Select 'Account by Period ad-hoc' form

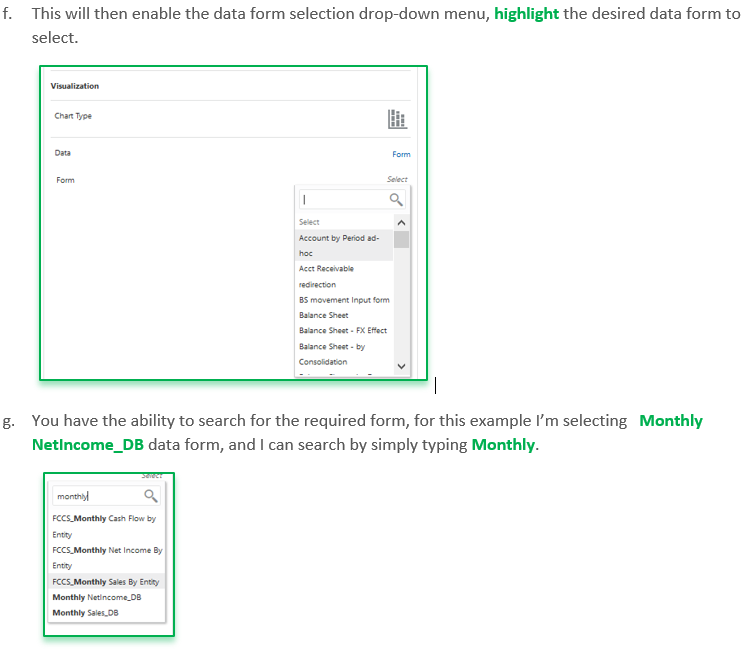(x=344, y=245)
